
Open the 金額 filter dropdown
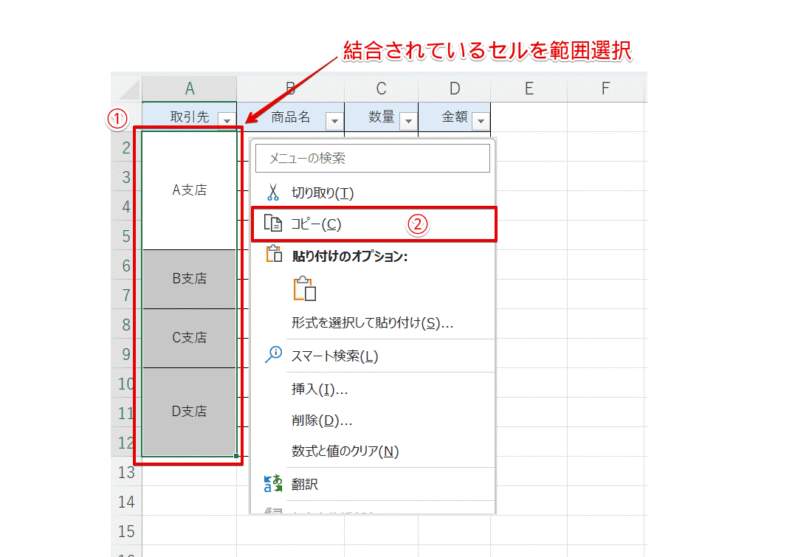481,121
